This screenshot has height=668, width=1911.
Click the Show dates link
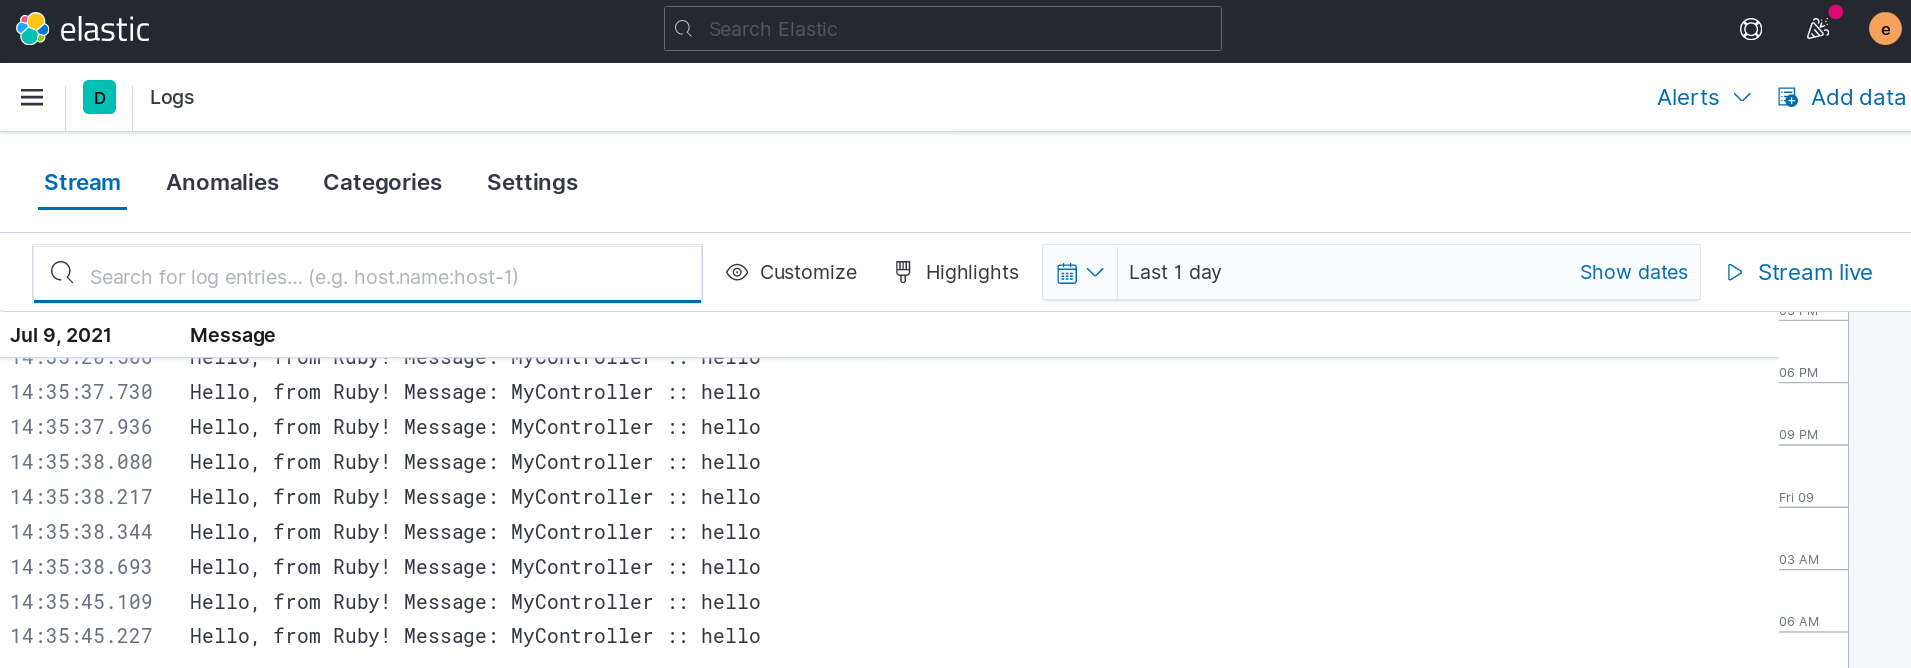click(x=1633, y=272)
